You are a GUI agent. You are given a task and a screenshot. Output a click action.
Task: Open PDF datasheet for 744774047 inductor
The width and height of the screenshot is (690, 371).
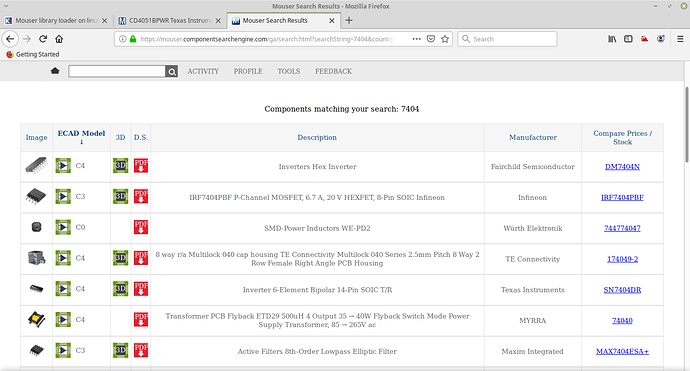point(141,227)
